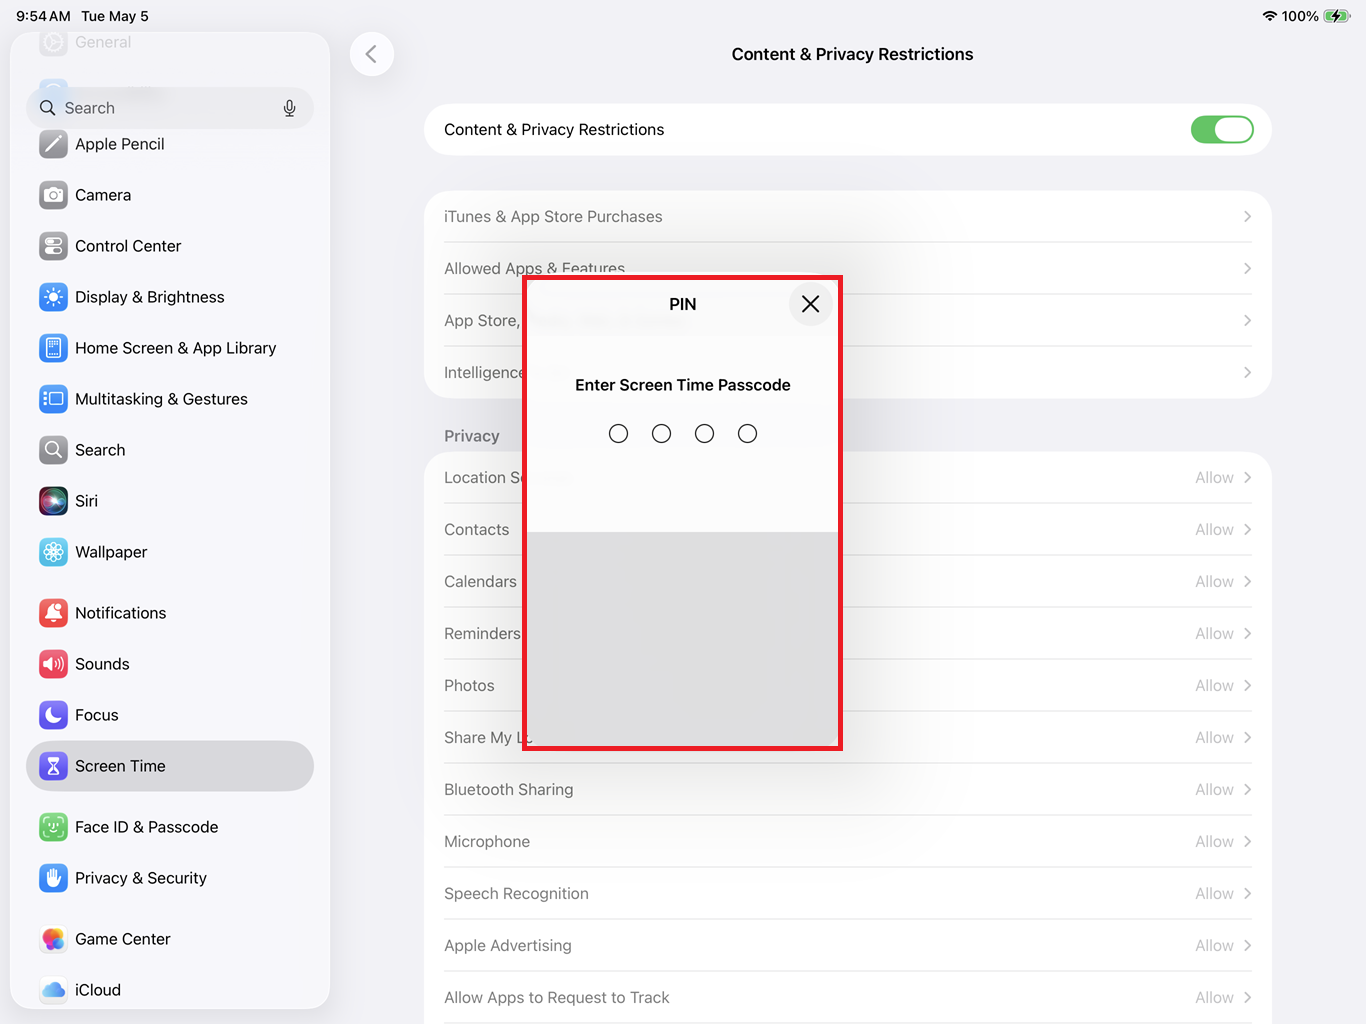Click the "Allow" value for Location Services
Image resolution: width=1366 pixels, height=1024 pixels.
[1214, 478]
